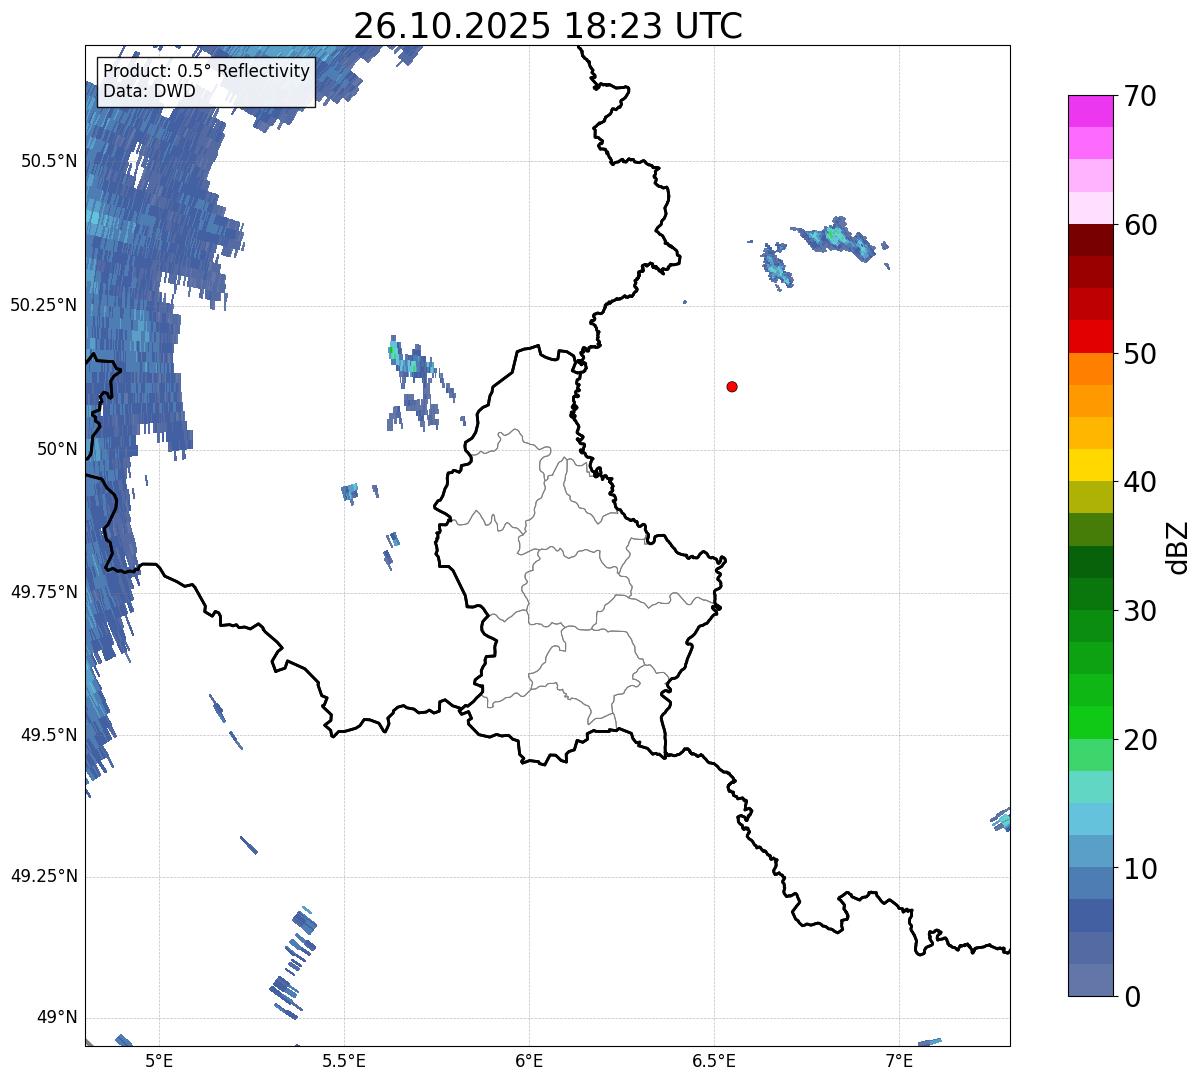Select the 49.5°N latitude label
This screenshot has height=1081, width=1202.
pyautogui.click(x=49, y=735)
